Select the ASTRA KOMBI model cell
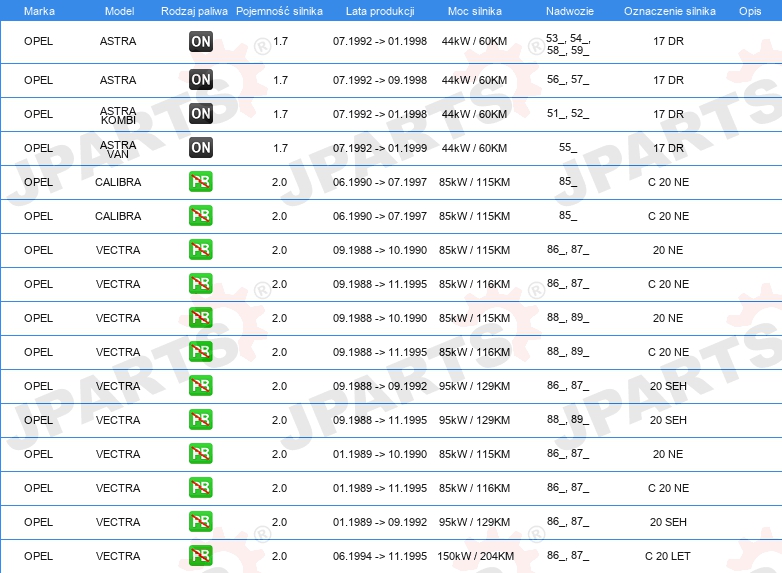Image resolution: width=782 pixels, height=573 pixels. tap(118, 115)
